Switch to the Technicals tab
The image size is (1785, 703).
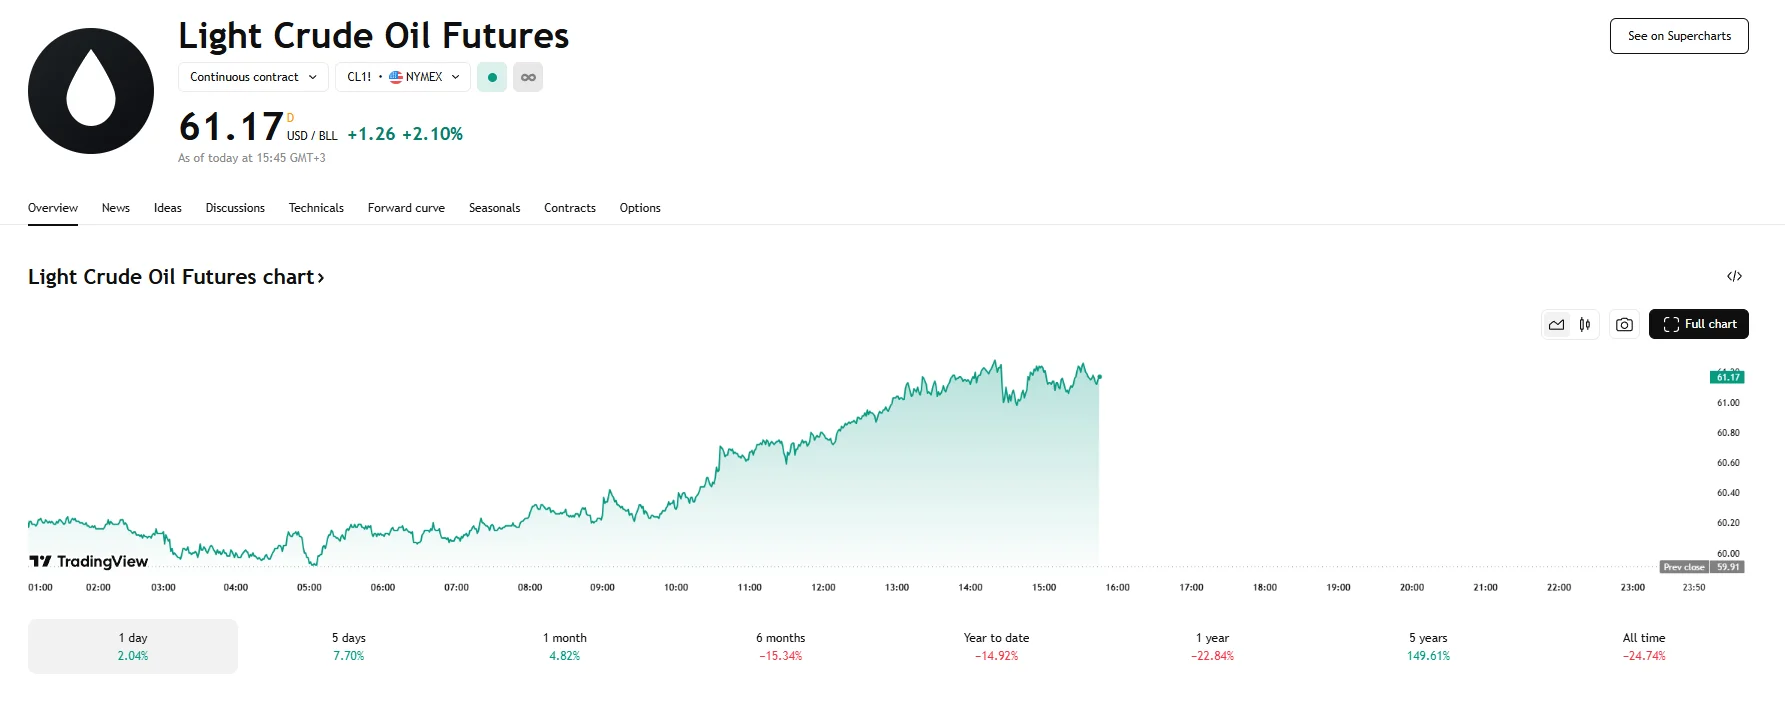pos(316,208)
